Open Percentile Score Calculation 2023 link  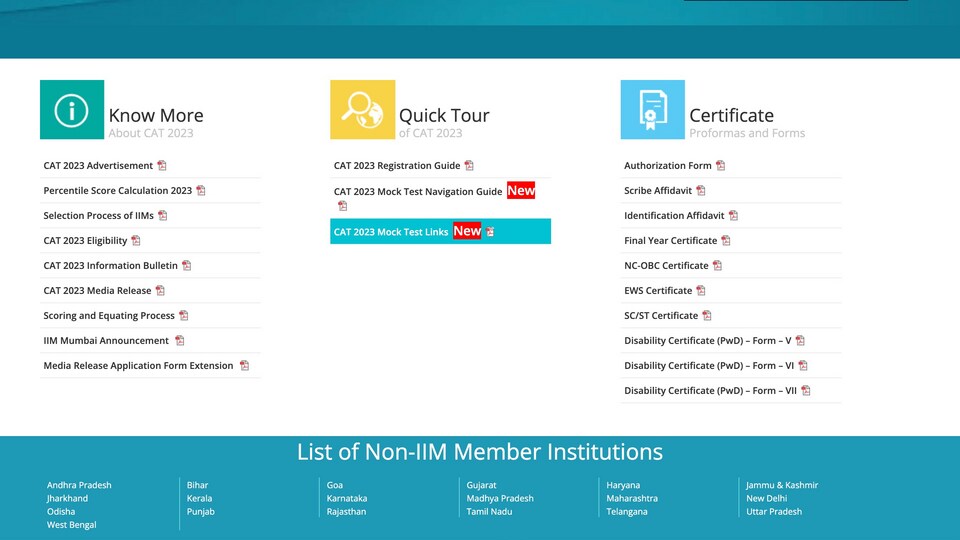[x=118, y=190]
